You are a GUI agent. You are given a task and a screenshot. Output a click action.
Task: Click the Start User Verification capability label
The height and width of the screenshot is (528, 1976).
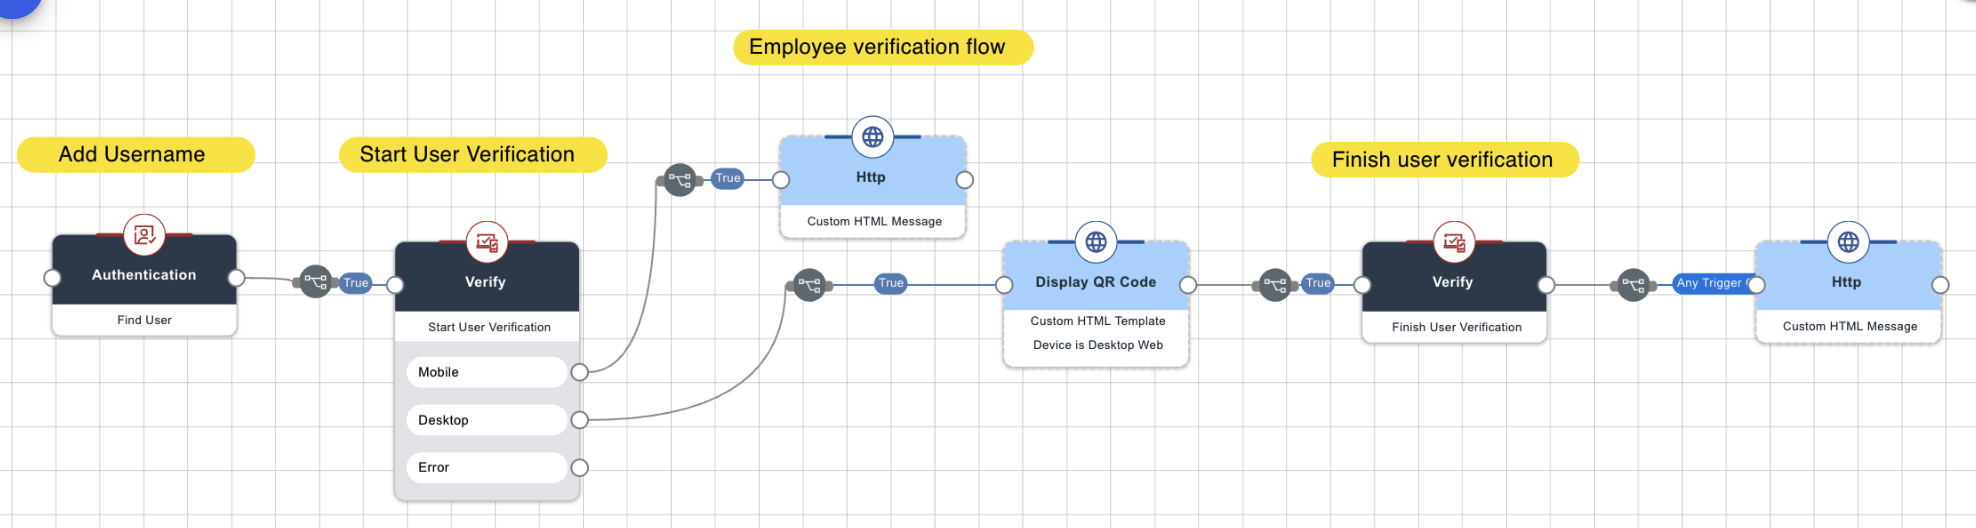click(489, 327)
